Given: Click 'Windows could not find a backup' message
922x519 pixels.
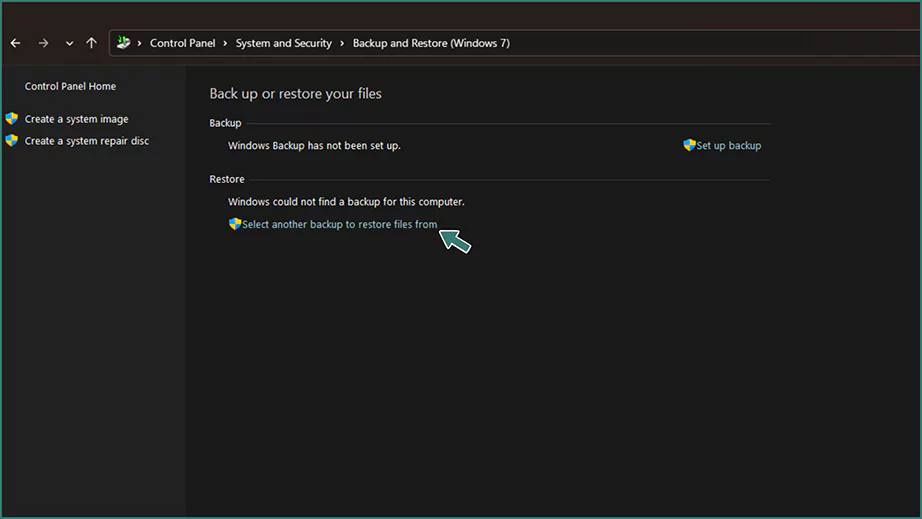Looking at the screenshot, I should (346, 202).
